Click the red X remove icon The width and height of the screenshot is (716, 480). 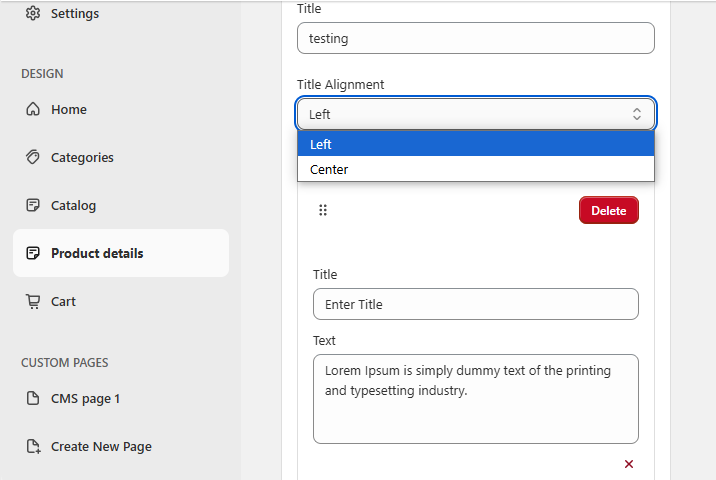(x=629, y=464)
